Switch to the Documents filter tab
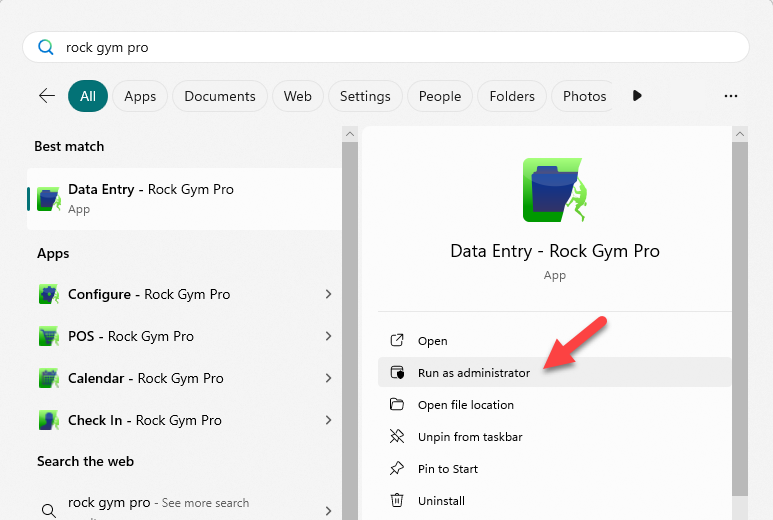This screenshot has width=773, height=520. pos(220,96)
